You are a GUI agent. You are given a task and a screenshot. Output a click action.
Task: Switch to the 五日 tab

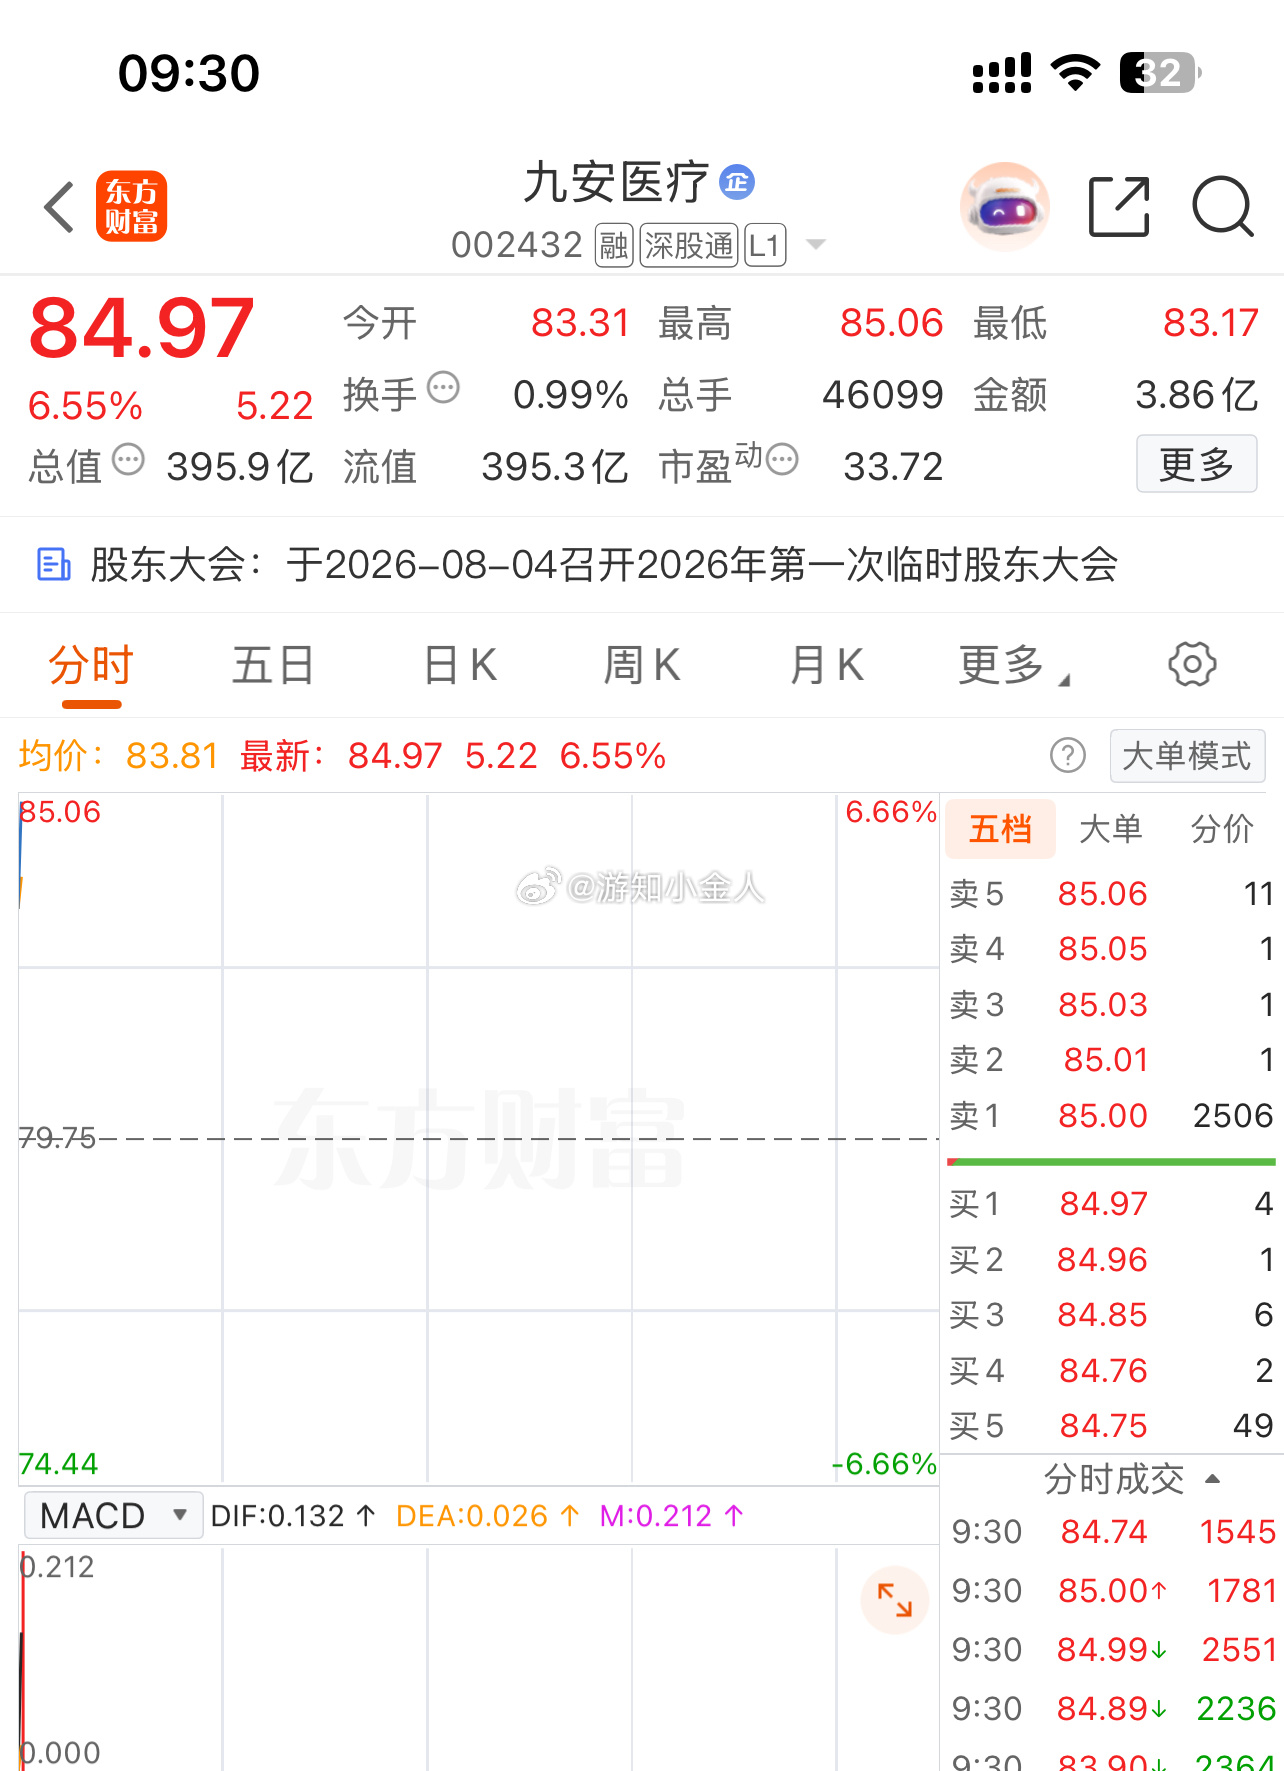coord(273,665)
